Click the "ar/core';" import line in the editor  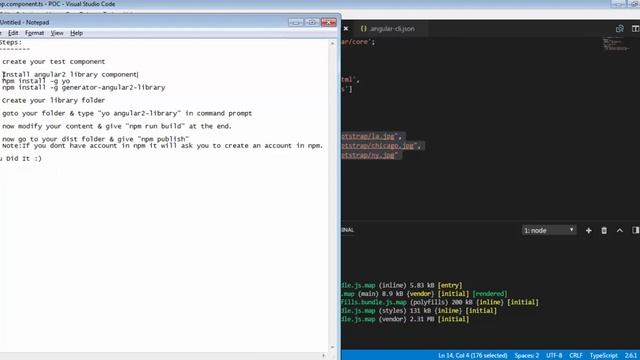click(358, 42)
